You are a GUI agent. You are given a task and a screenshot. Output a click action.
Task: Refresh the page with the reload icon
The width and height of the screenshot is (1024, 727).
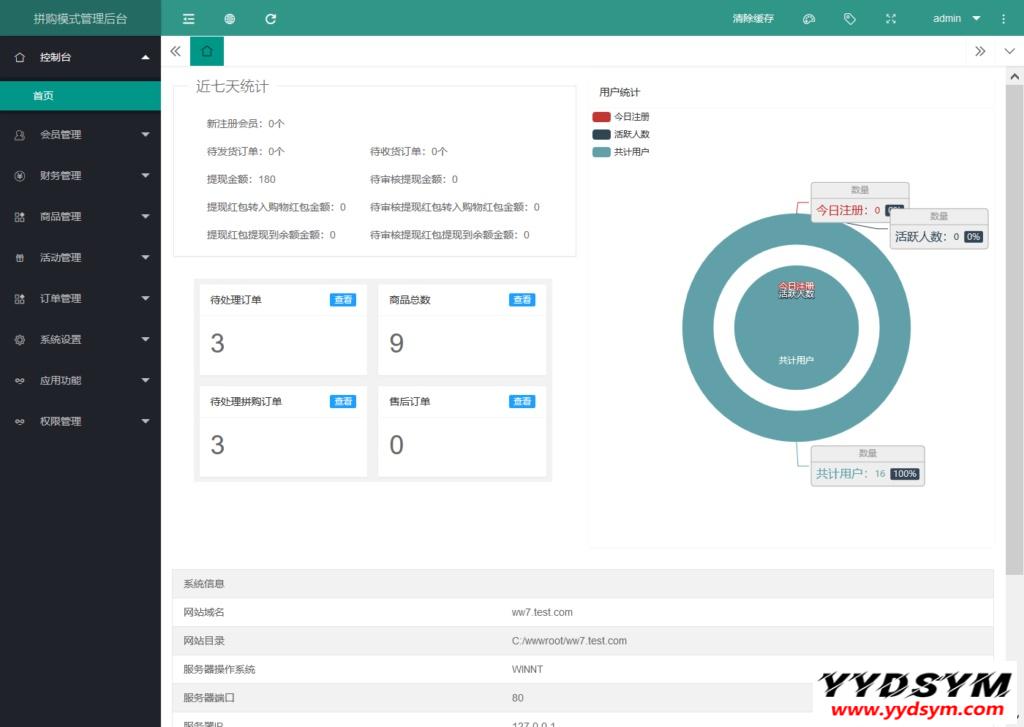[x=269, y=17]
